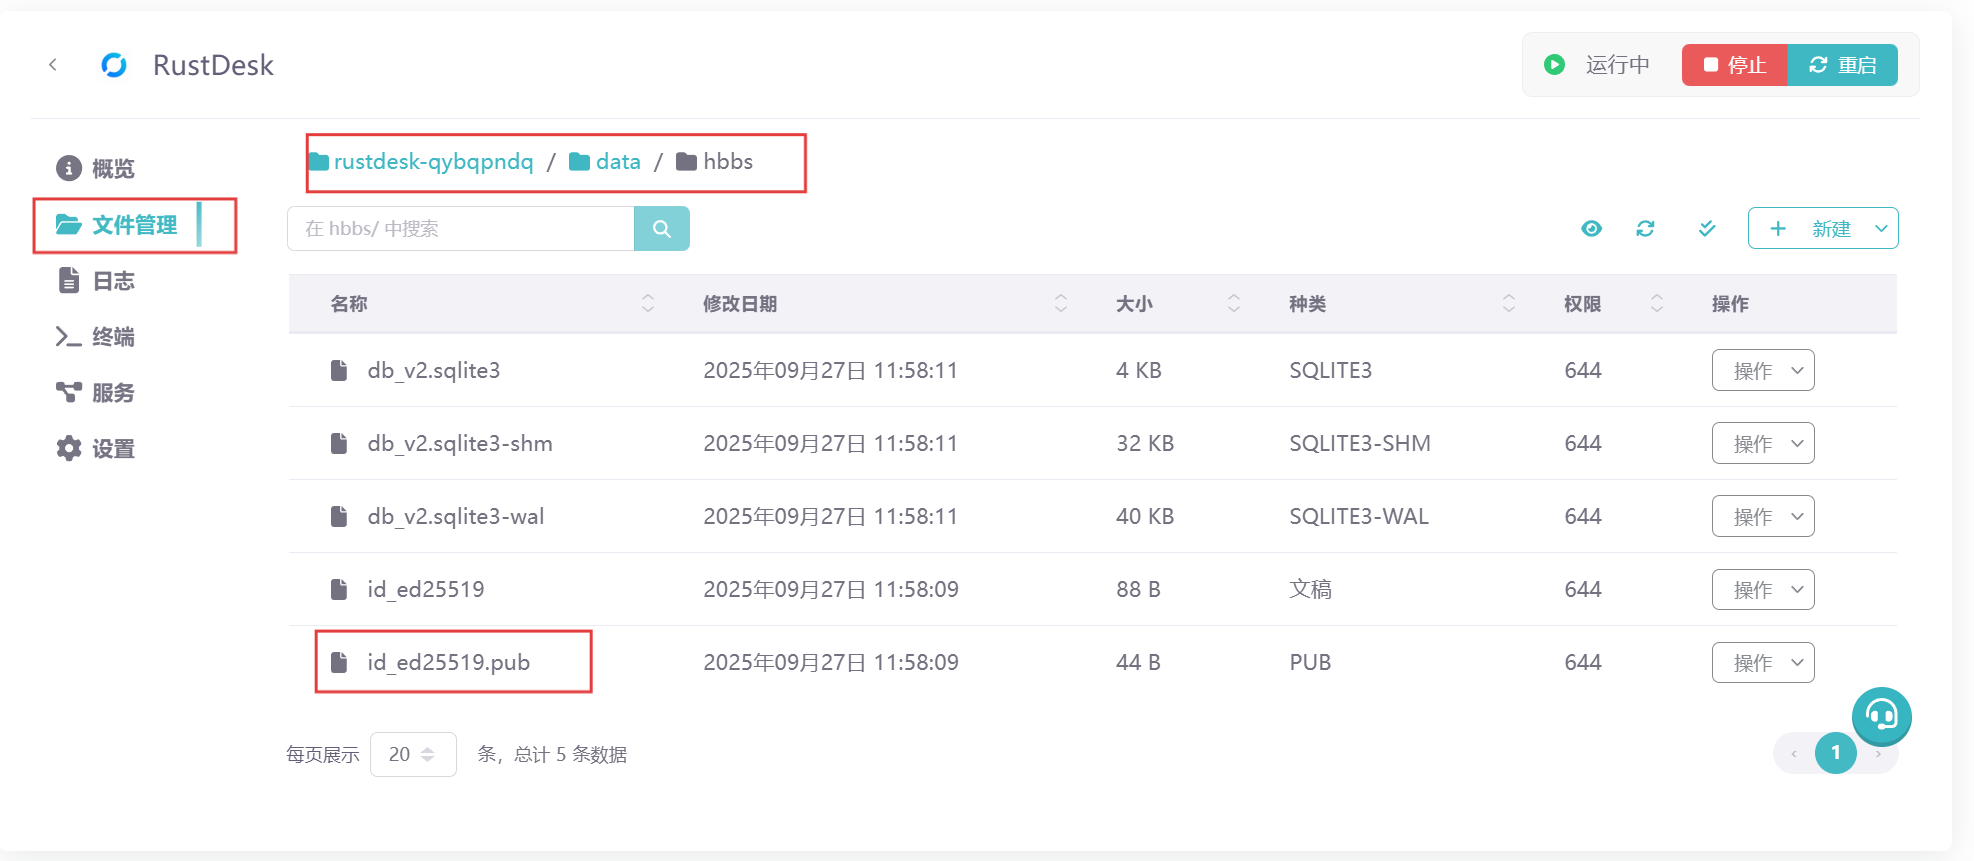Click the double-checkmark select all icon
This screenshot has height=861, width=1974.
coord(1707,229)
